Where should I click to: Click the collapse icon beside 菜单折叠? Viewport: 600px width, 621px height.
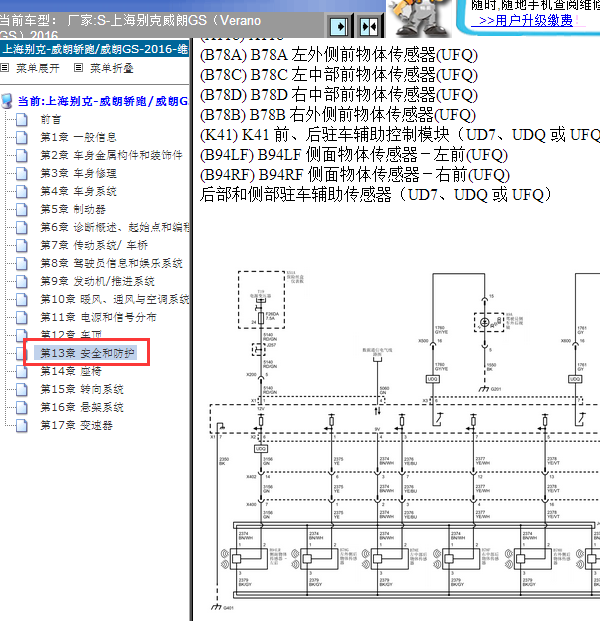point(78,68)
